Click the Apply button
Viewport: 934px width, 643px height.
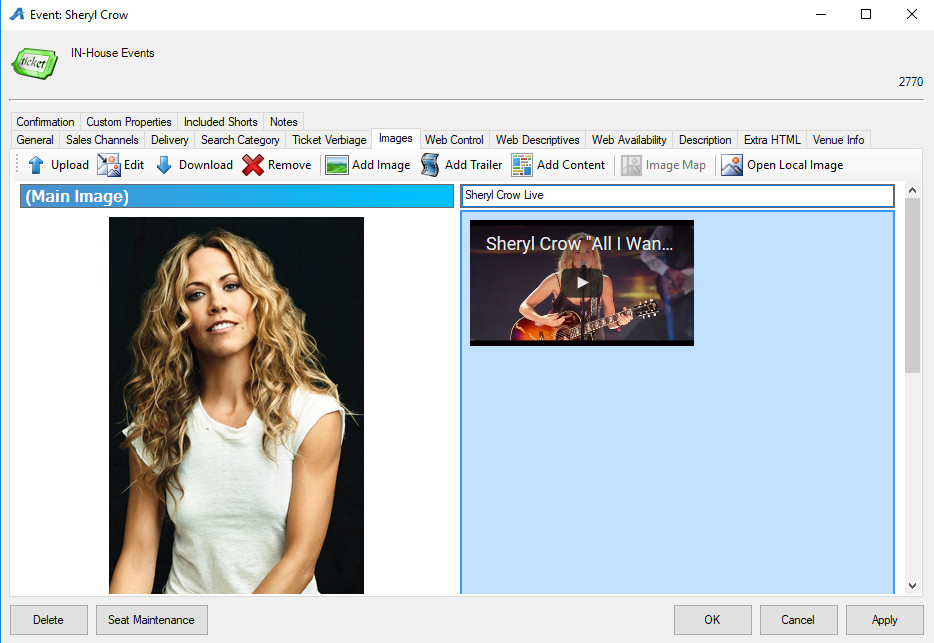(x=885, y=620)
